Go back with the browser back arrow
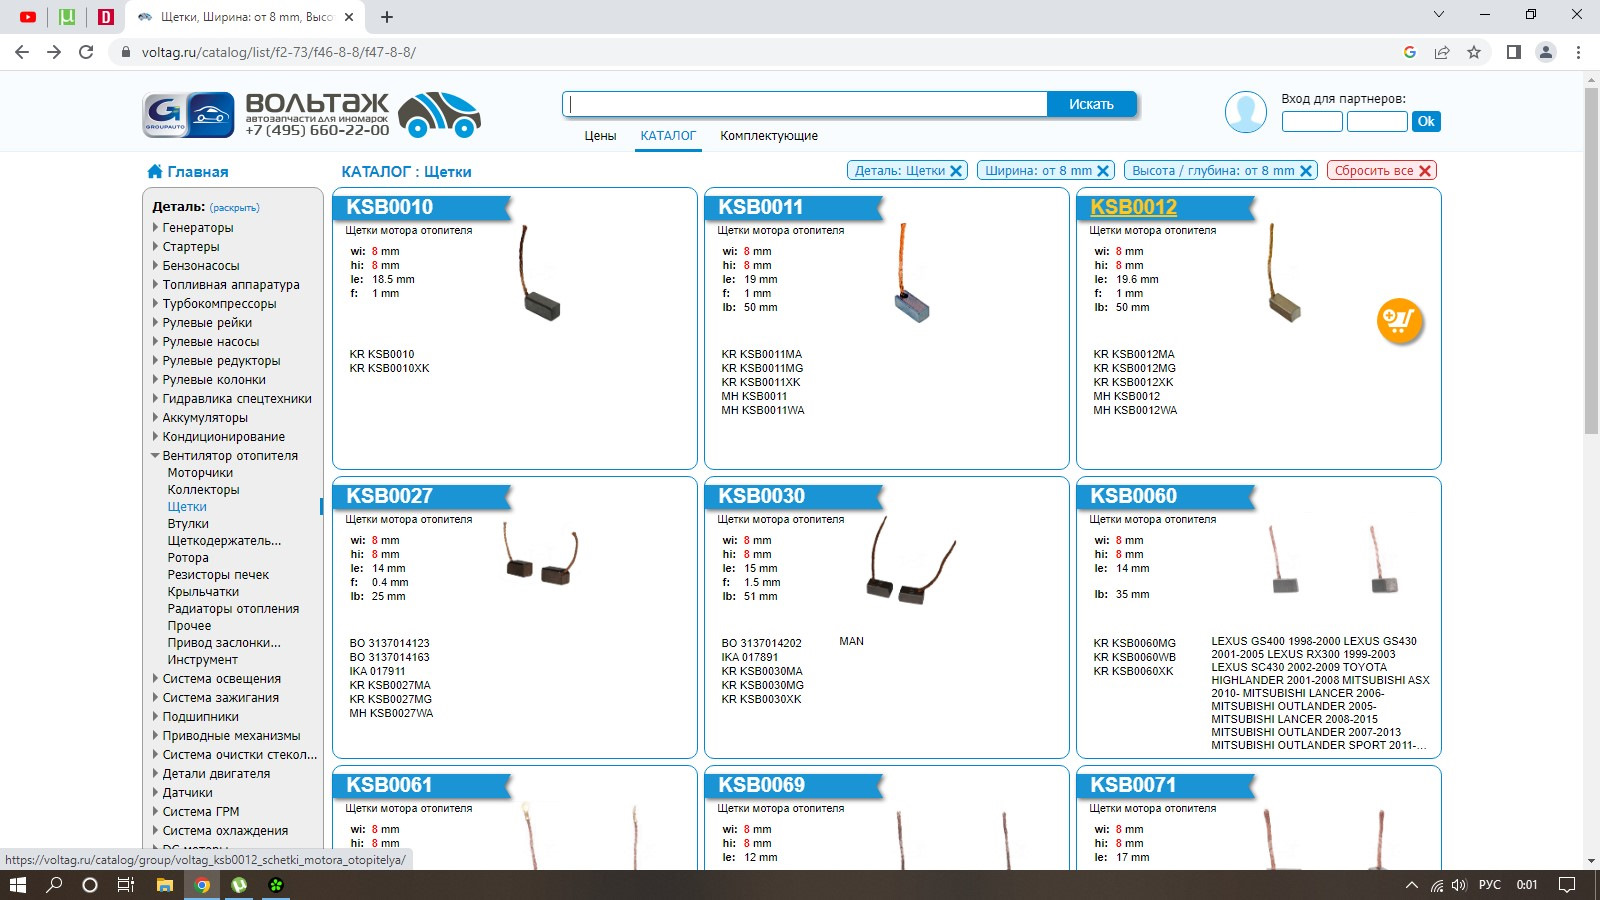Screen dimensions: 1600x900 click(x=22, y=52)
